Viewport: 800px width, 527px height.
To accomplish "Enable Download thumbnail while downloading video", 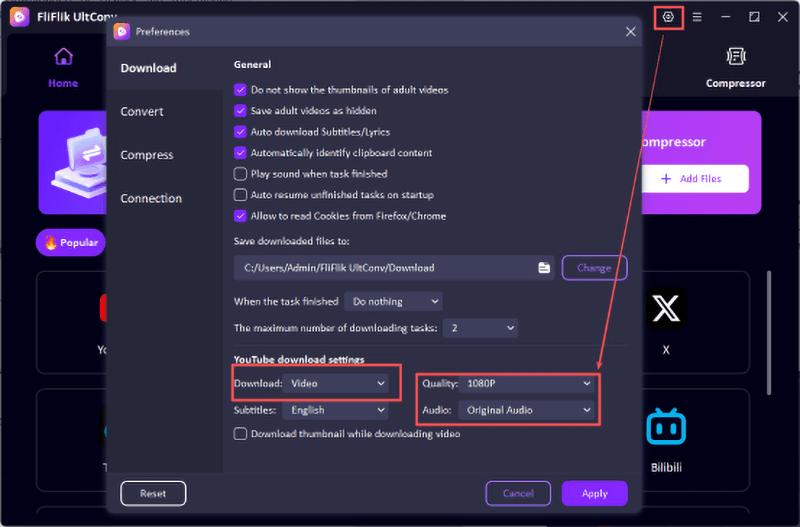I will click(x=240, y=434).
